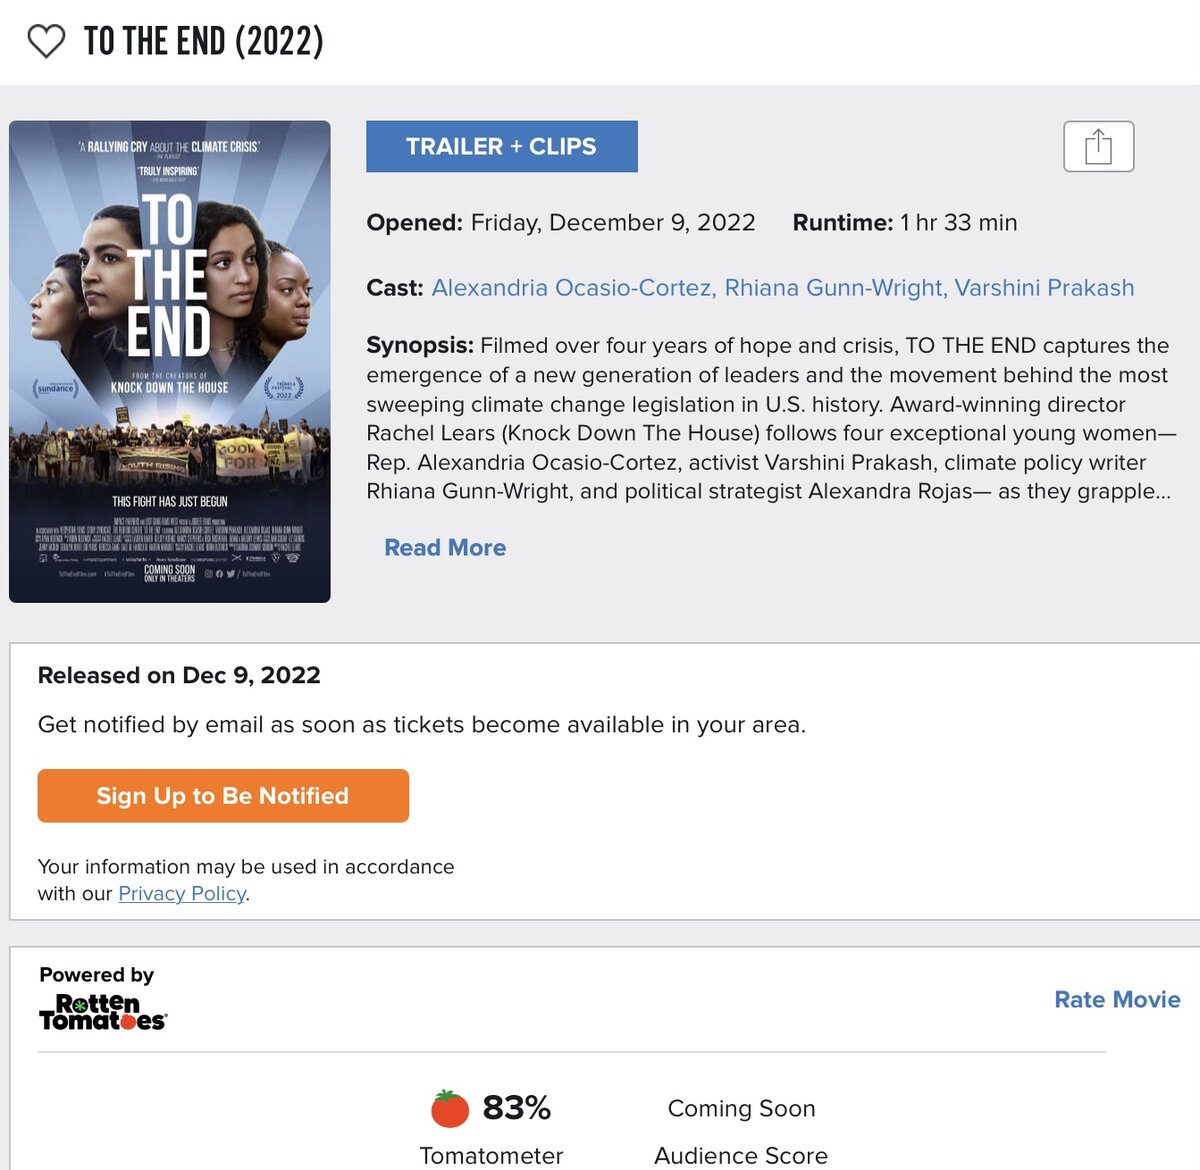Screen dimensions: 1200x1170
Task: Expand the synopsis with Read More
Action: (x=445, y=548)
